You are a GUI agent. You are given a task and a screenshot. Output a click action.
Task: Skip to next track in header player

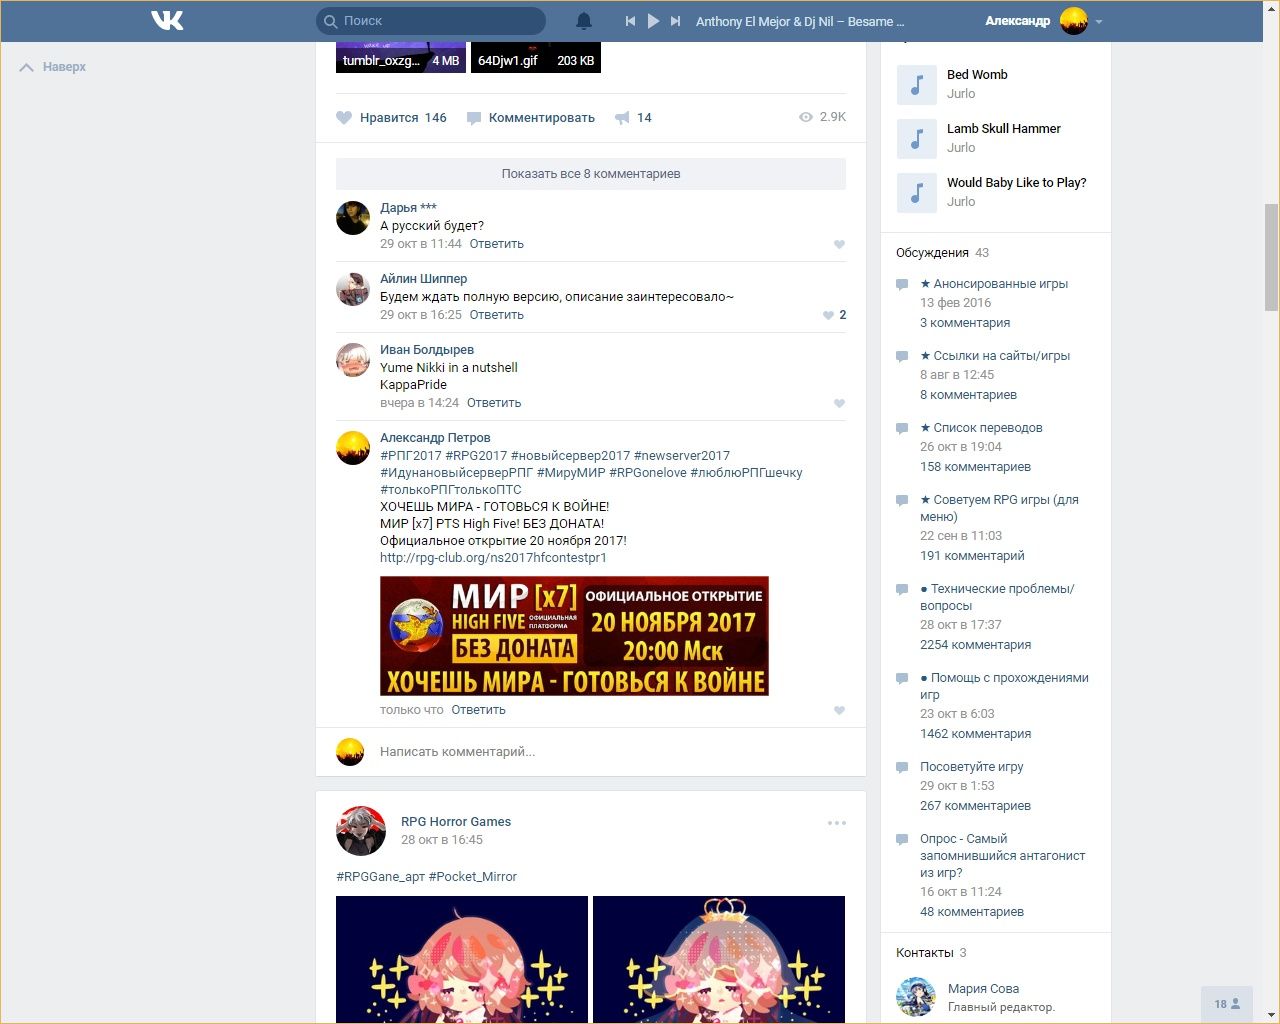click(676, 21)
